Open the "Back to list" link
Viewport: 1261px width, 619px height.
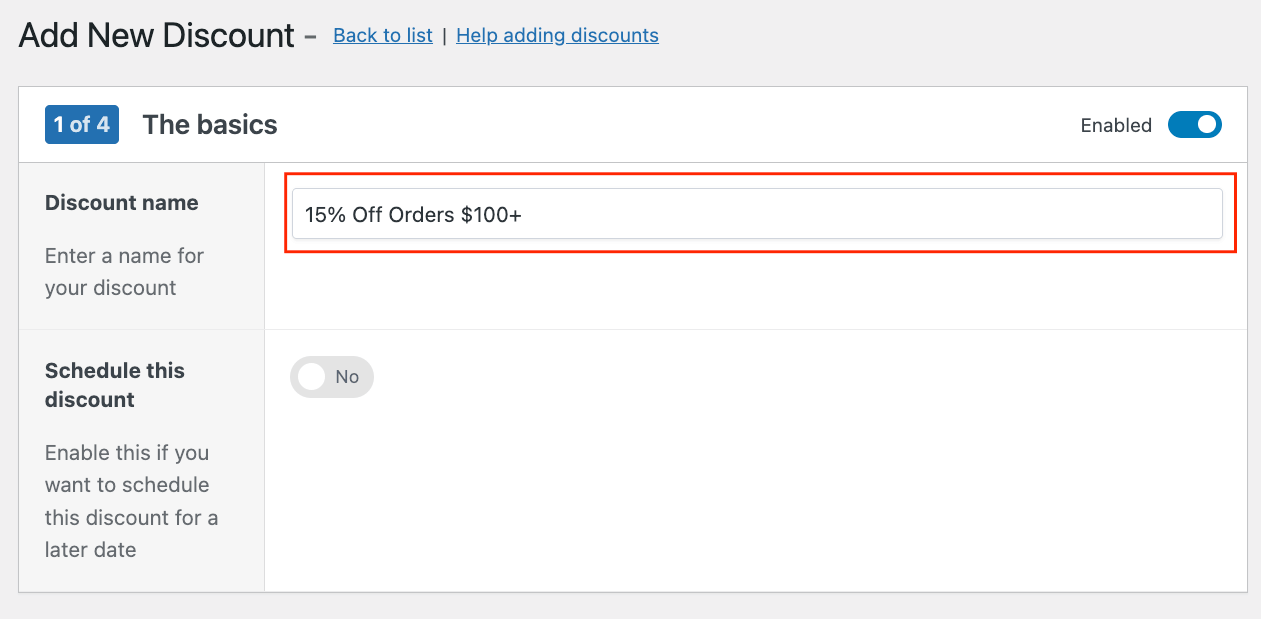pos(382,35)
